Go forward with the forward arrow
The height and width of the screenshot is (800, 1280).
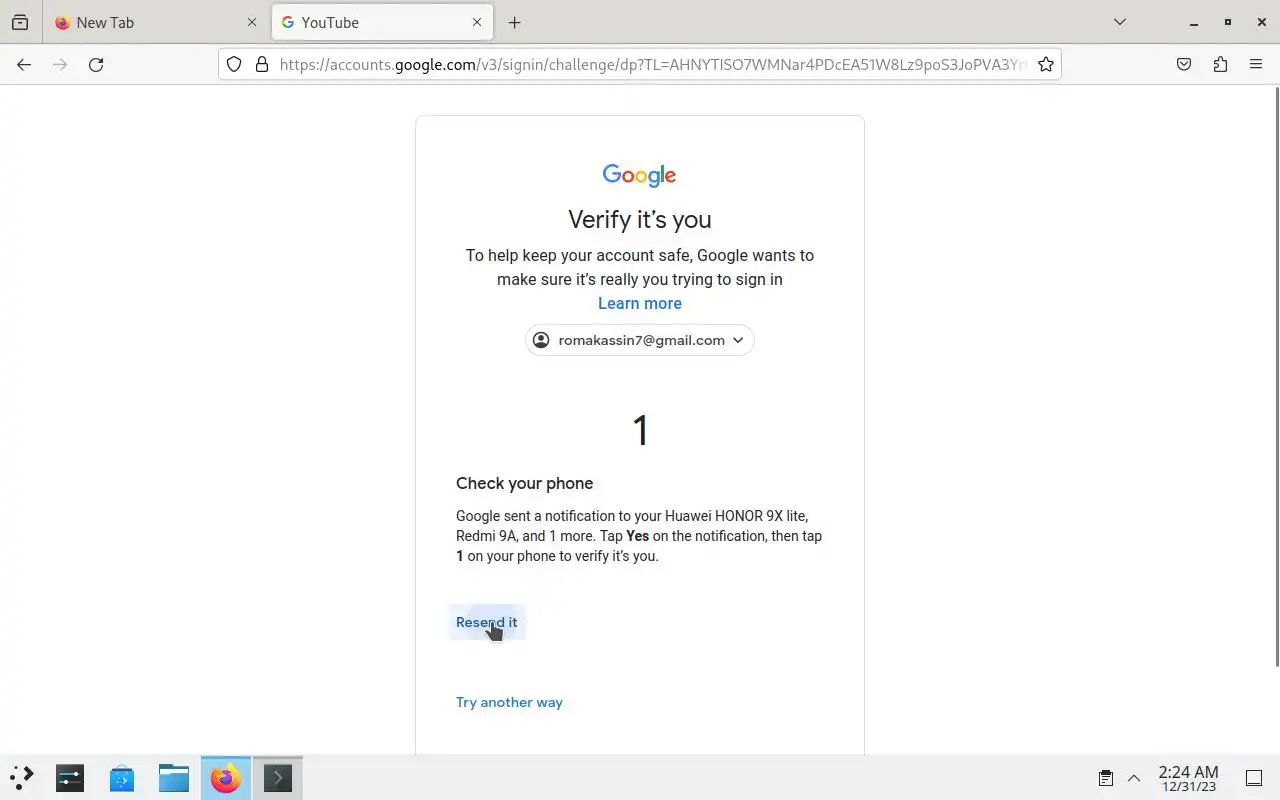tap(60, 64)
